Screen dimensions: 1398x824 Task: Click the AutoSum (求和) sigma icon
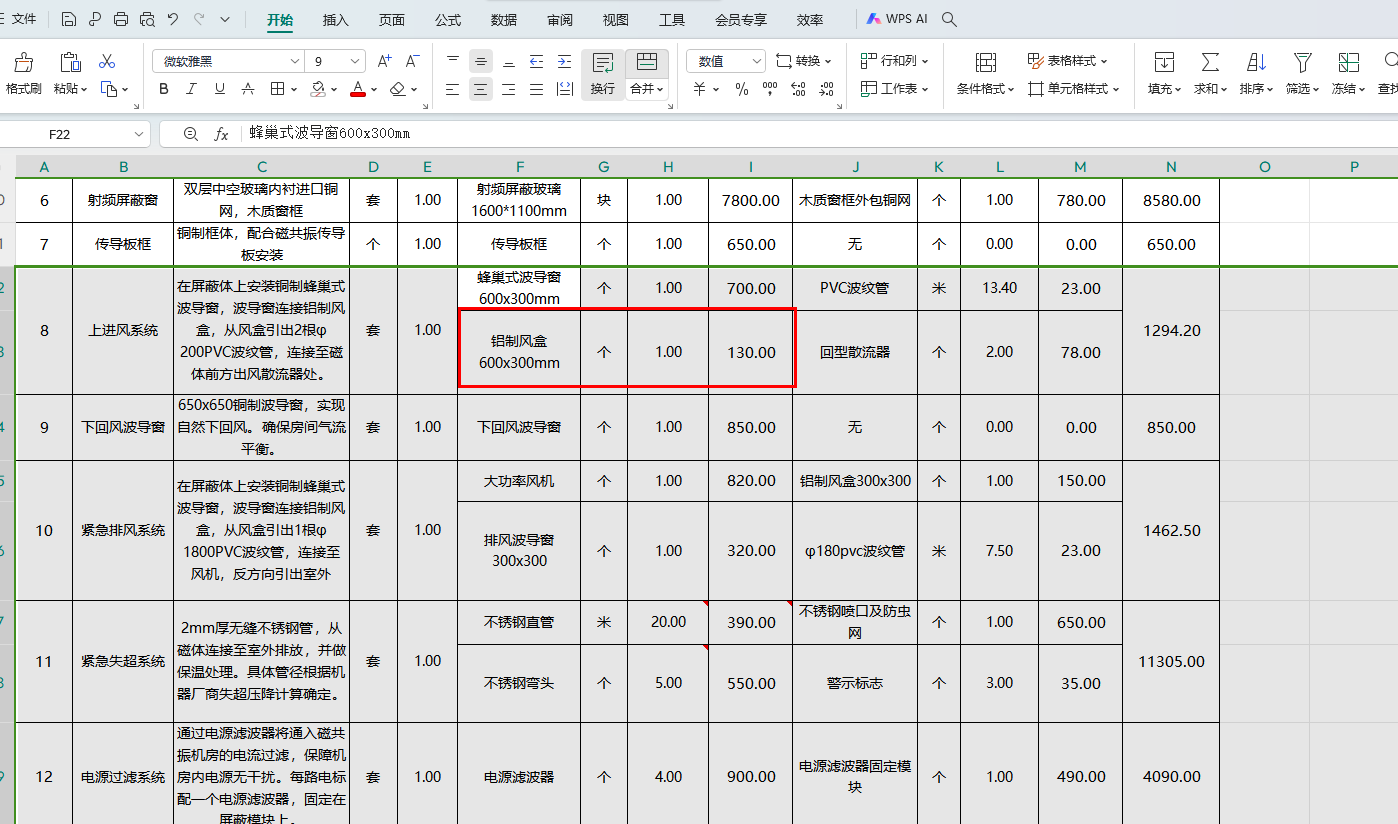pyautogui.click(x=1210, y=62)
